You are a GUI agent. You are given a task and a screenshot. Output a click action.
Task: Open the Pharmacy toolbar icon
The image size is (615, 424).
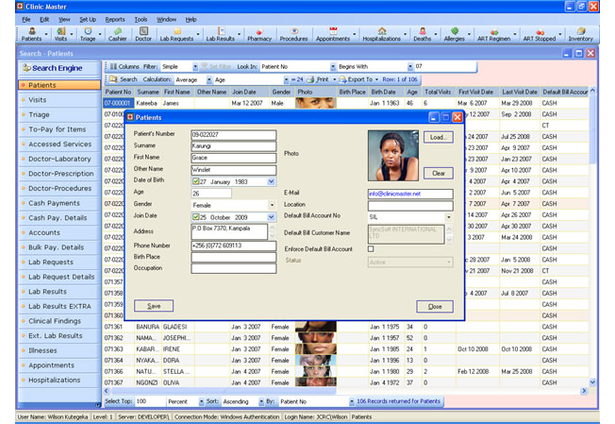click(259, 35)
